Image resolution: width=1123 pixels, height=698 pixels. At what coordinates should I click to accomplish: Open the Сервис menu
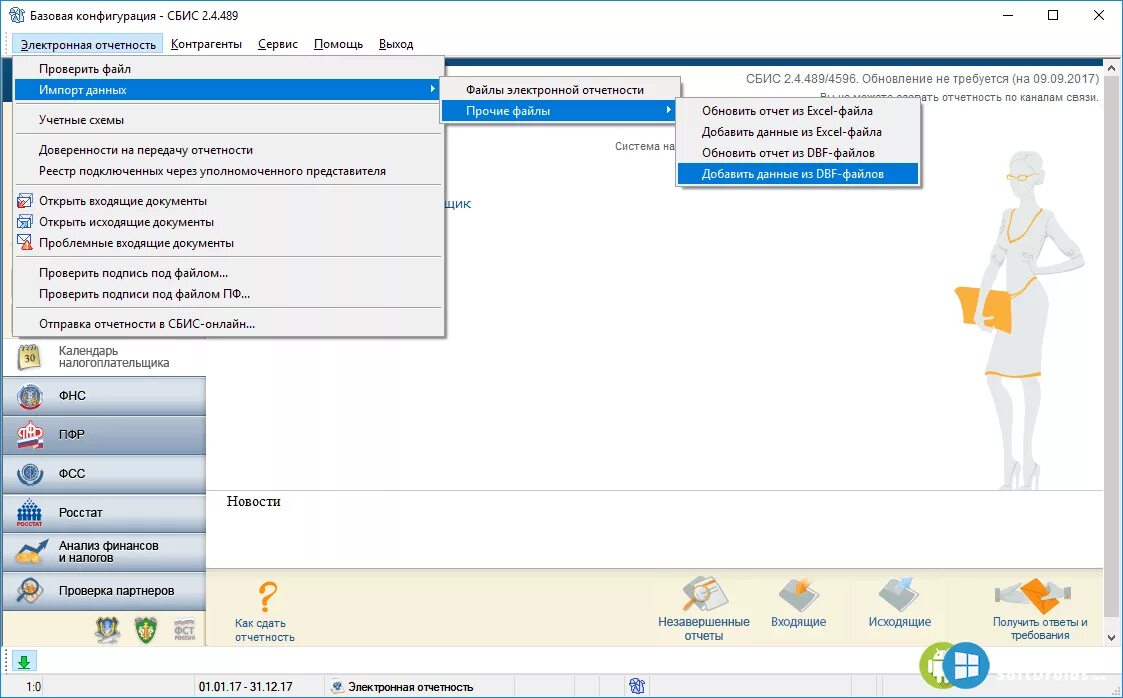[278, 44]
